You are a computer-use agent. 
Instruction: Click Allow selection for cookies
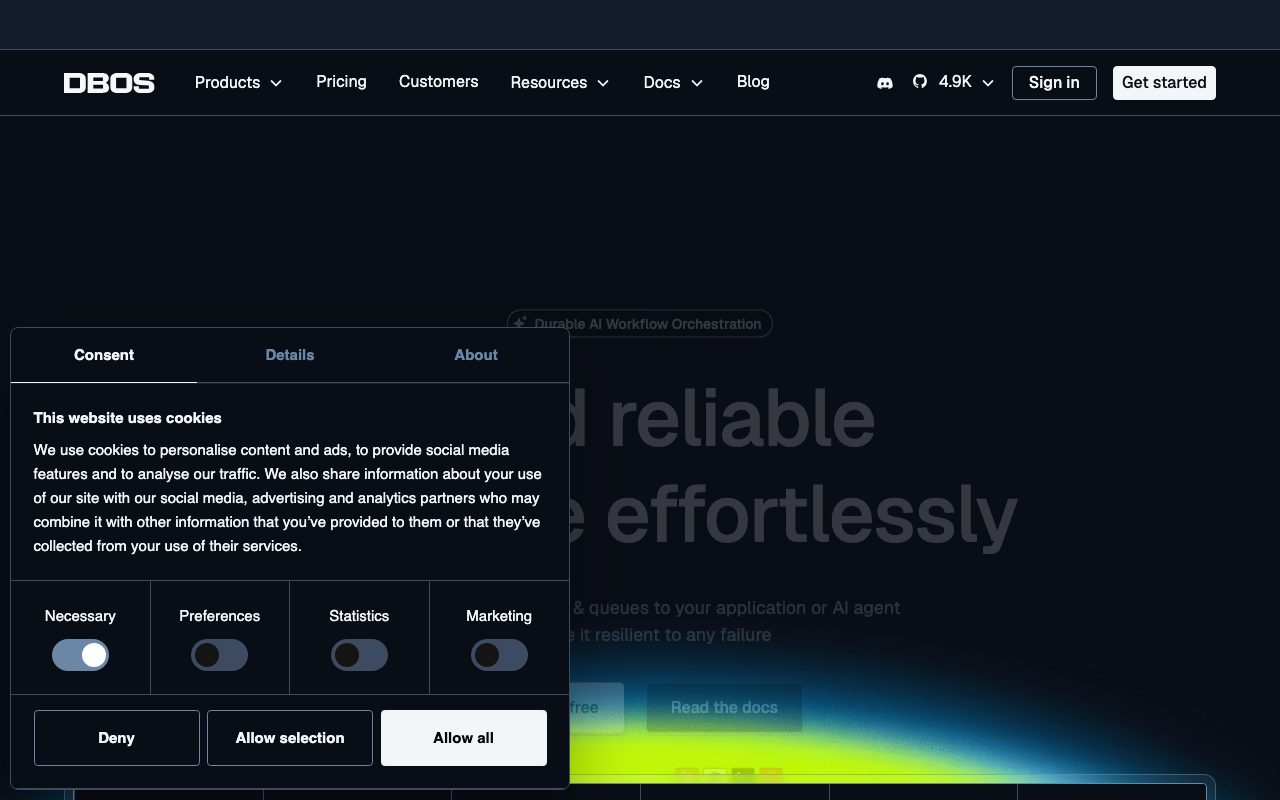point(290,738)
